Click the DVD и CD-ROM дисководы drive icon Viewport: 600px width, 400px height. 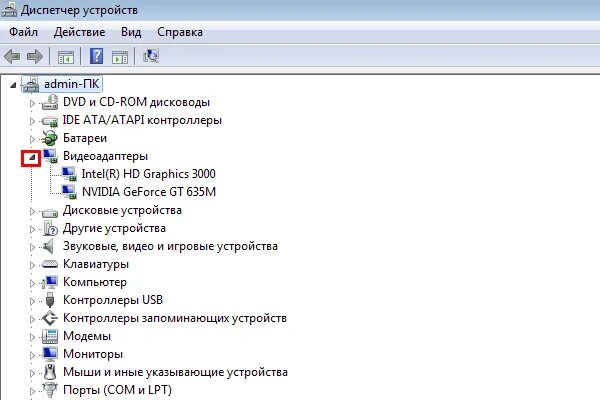click(x=50, y=102)
